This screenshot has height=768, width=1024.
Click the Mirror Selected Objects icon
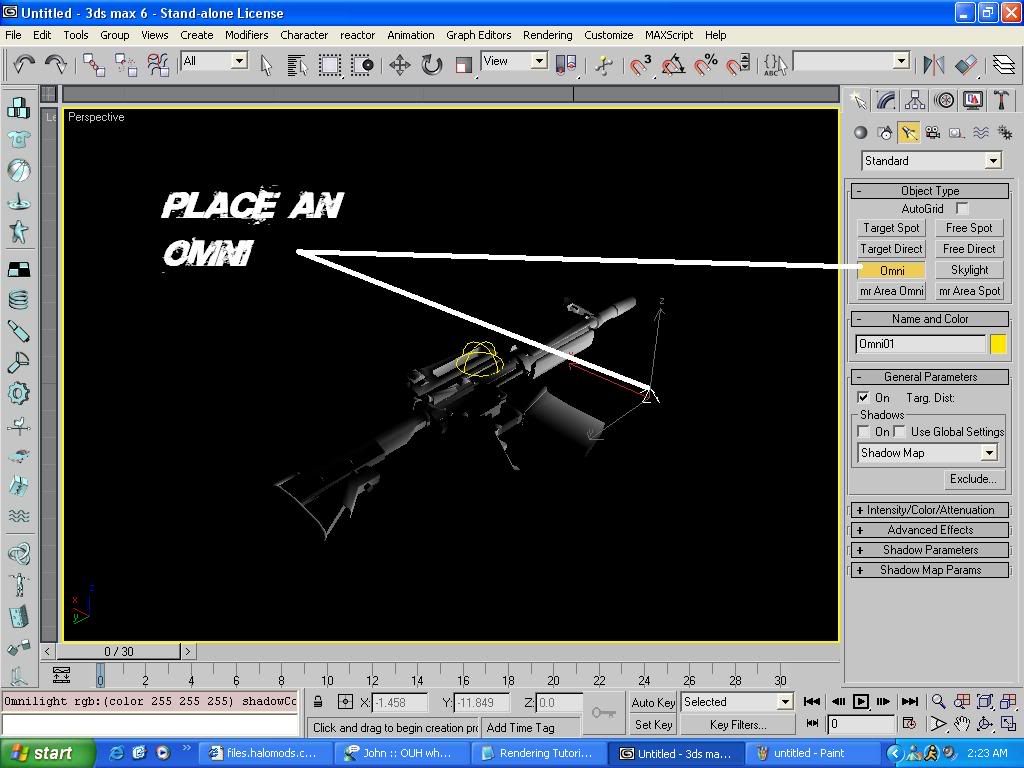tap(934, 65)
